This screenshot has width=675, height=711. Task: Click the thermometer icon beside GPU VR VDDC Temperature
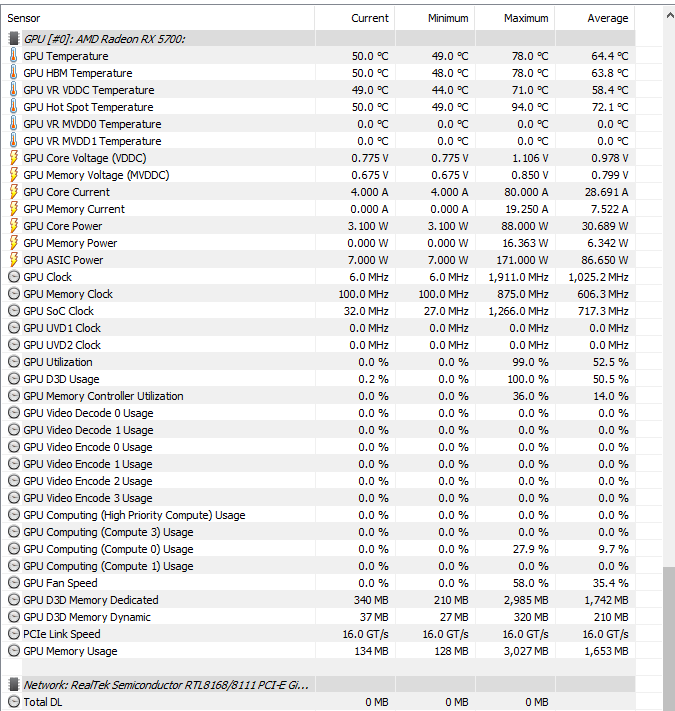(x=14, y=90)
